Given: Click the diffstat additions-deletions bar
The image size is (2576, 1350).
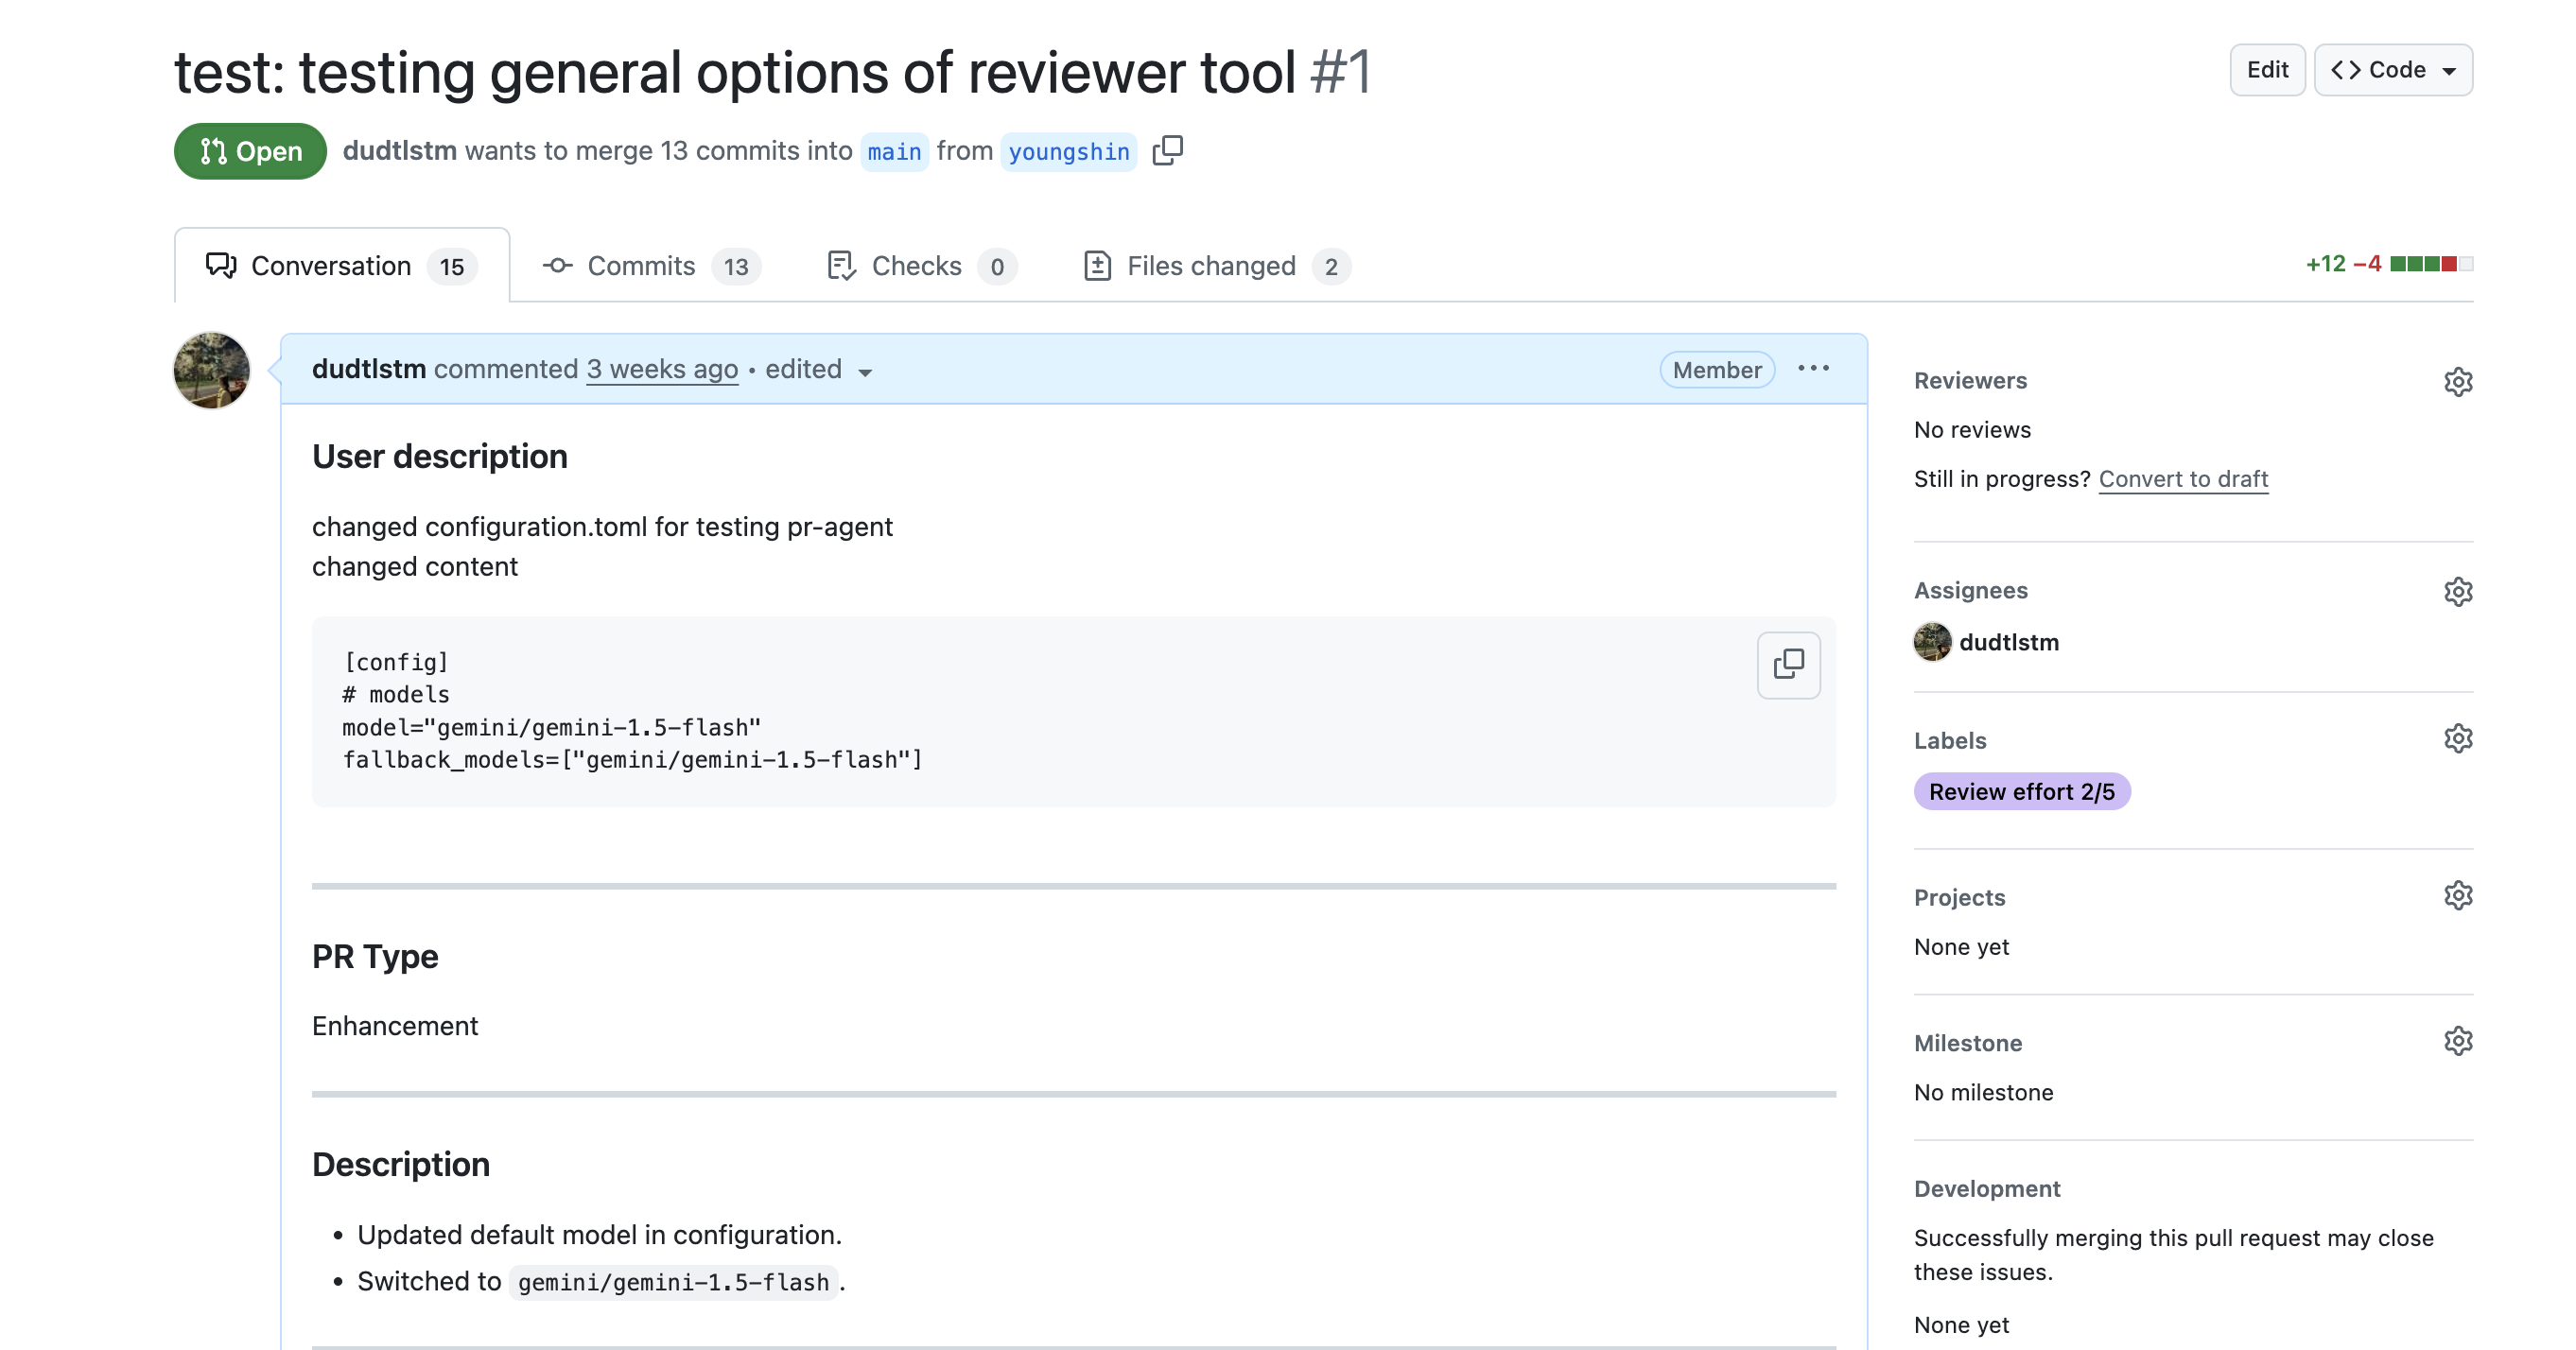Looking at the screenshot, I should [x=2430, y=264].
